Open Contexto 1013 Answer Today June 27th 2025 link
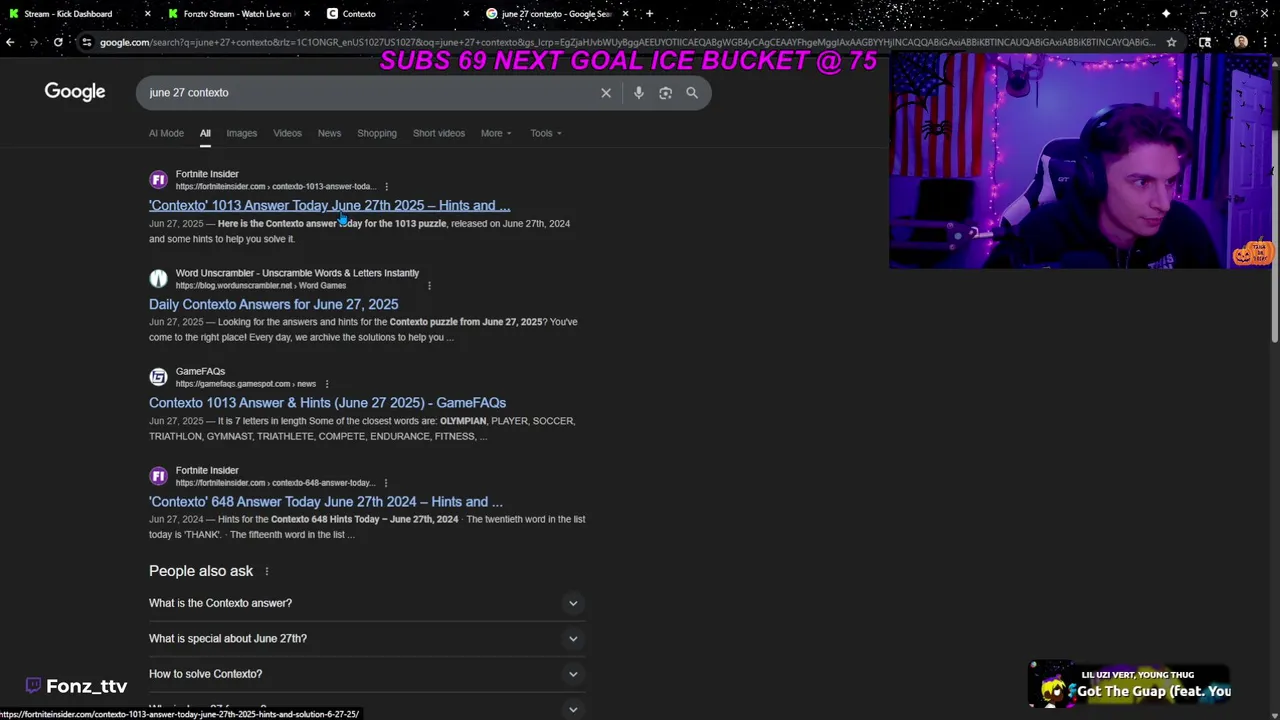The width and height of the screenshot is (1280, 720). tap(329, 205)
